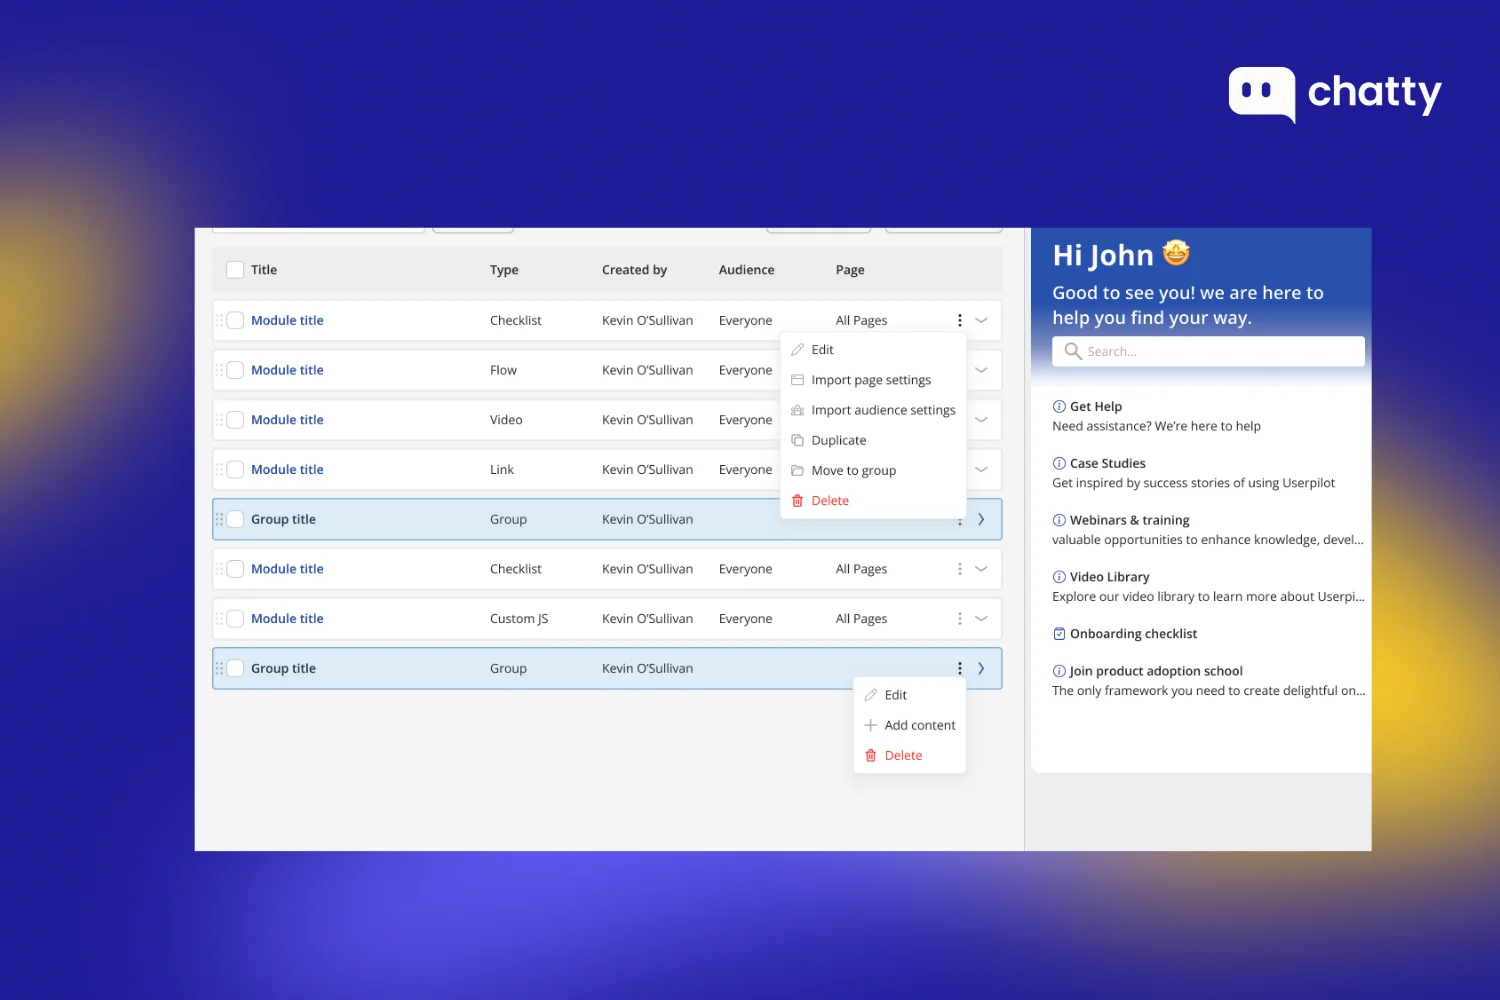The height and width of the screenshot is (1000, 1500).
Task: Click the checklist icon beside Onboarding checklist
Action: pyautogui.click(x=1059, y=634)
